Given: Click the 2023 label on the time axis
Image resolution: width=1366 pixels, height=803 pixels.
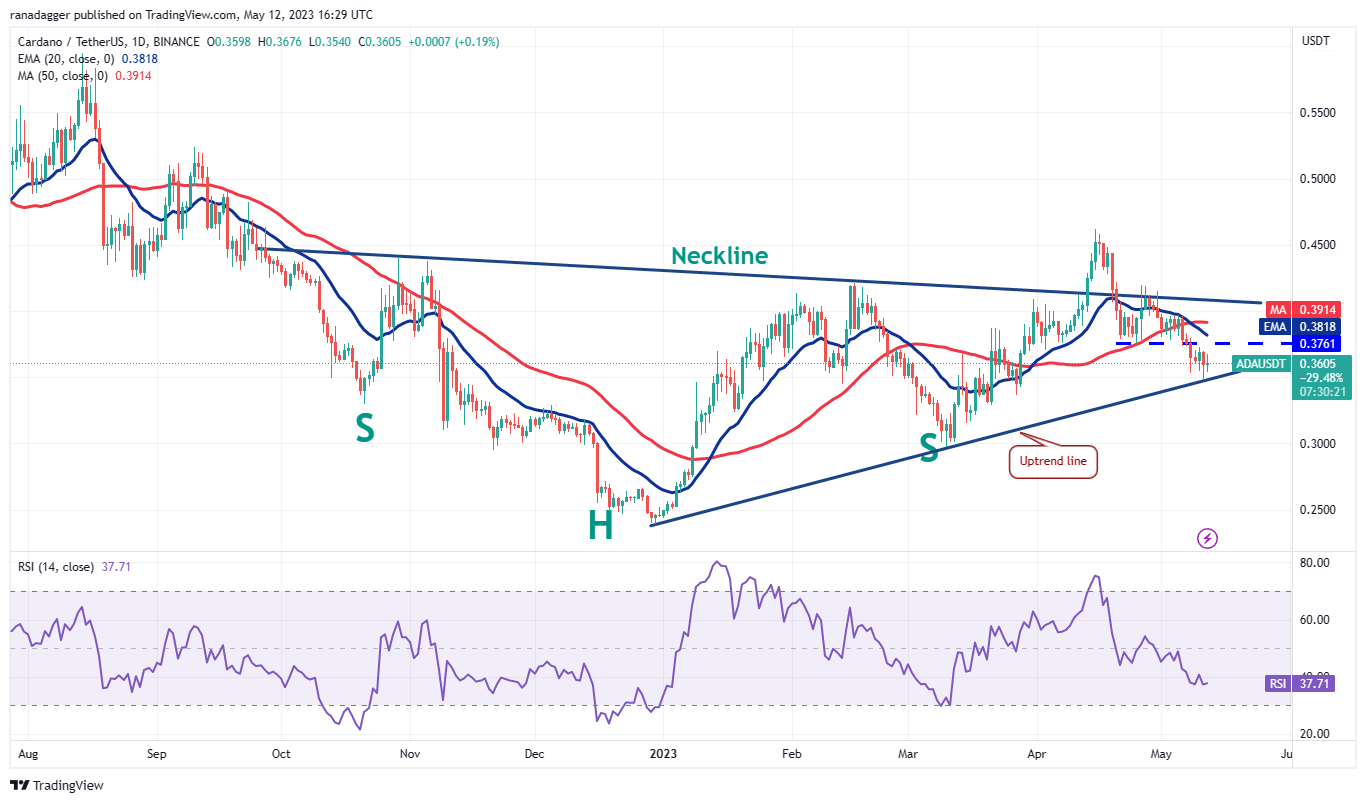Looking at the screenshot, I should 663,755.
